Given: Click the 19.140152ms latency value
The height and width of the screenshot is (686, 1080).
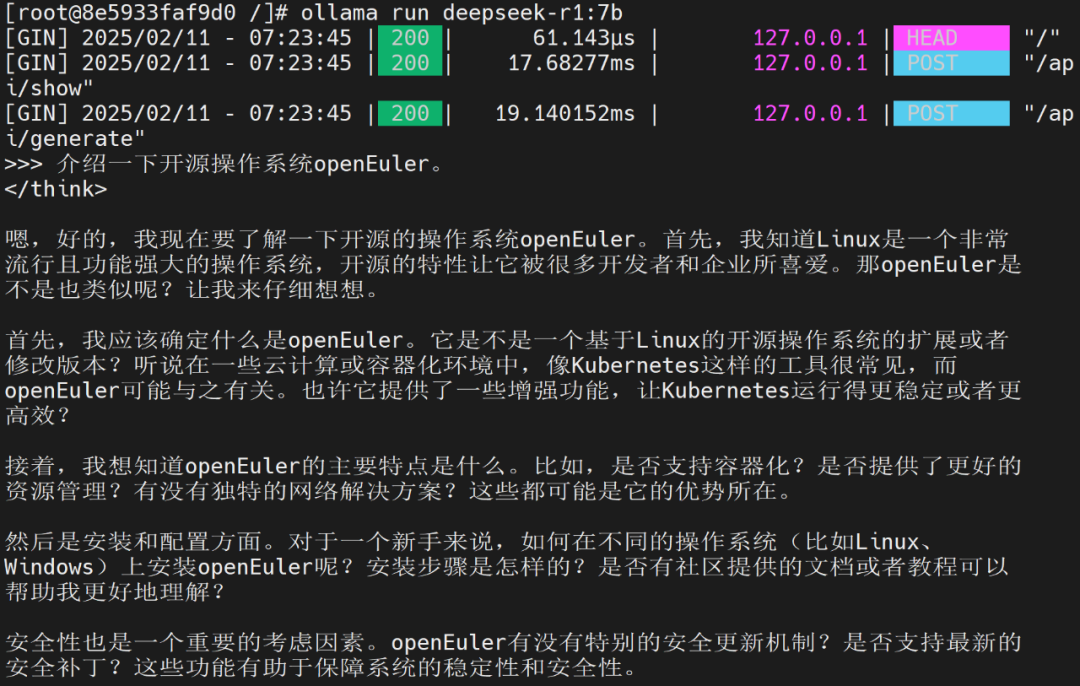Looking at the screenshot, I should [565, 113].
